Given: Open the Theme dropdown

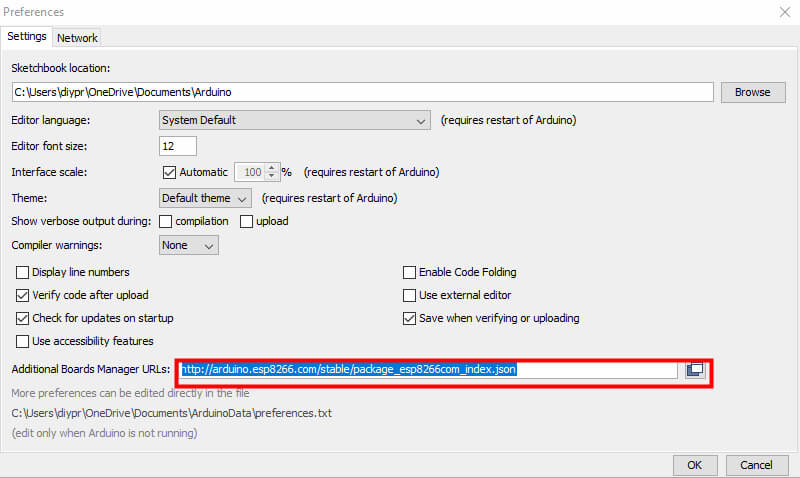Looking at the screenshot, I should pyautogui.click(x=205, y=198).
